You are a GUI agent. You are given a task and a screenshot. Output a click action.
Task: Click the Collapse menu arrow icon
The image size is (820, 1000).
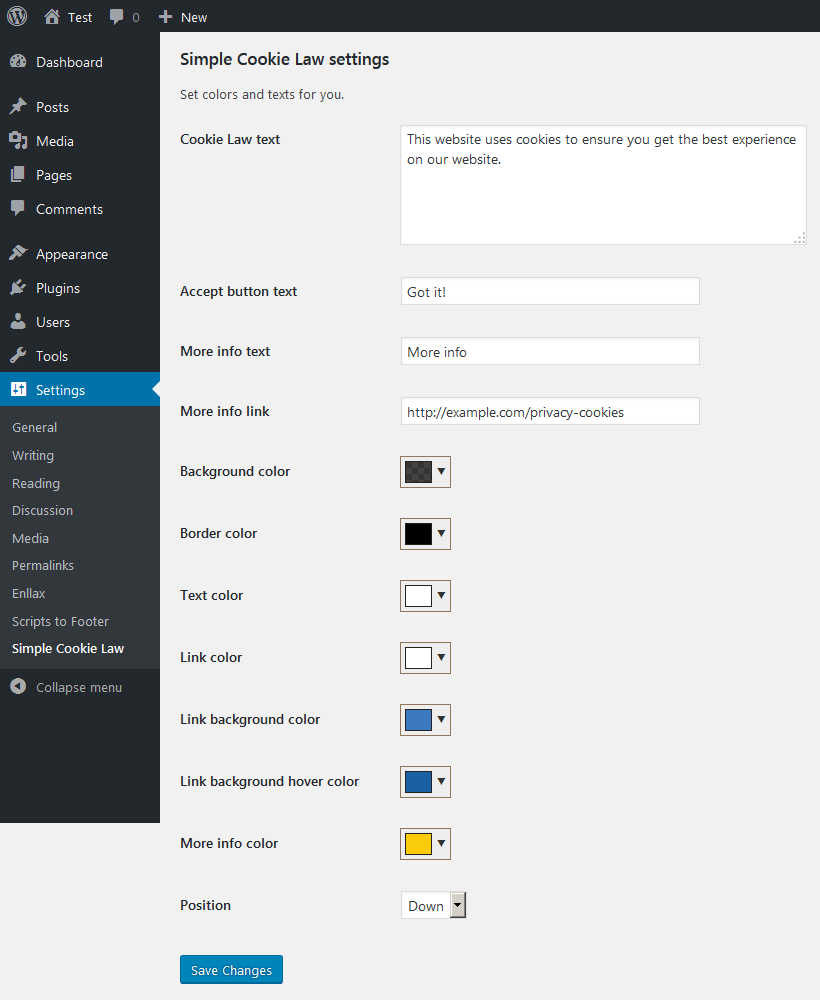tap(18, 686)
